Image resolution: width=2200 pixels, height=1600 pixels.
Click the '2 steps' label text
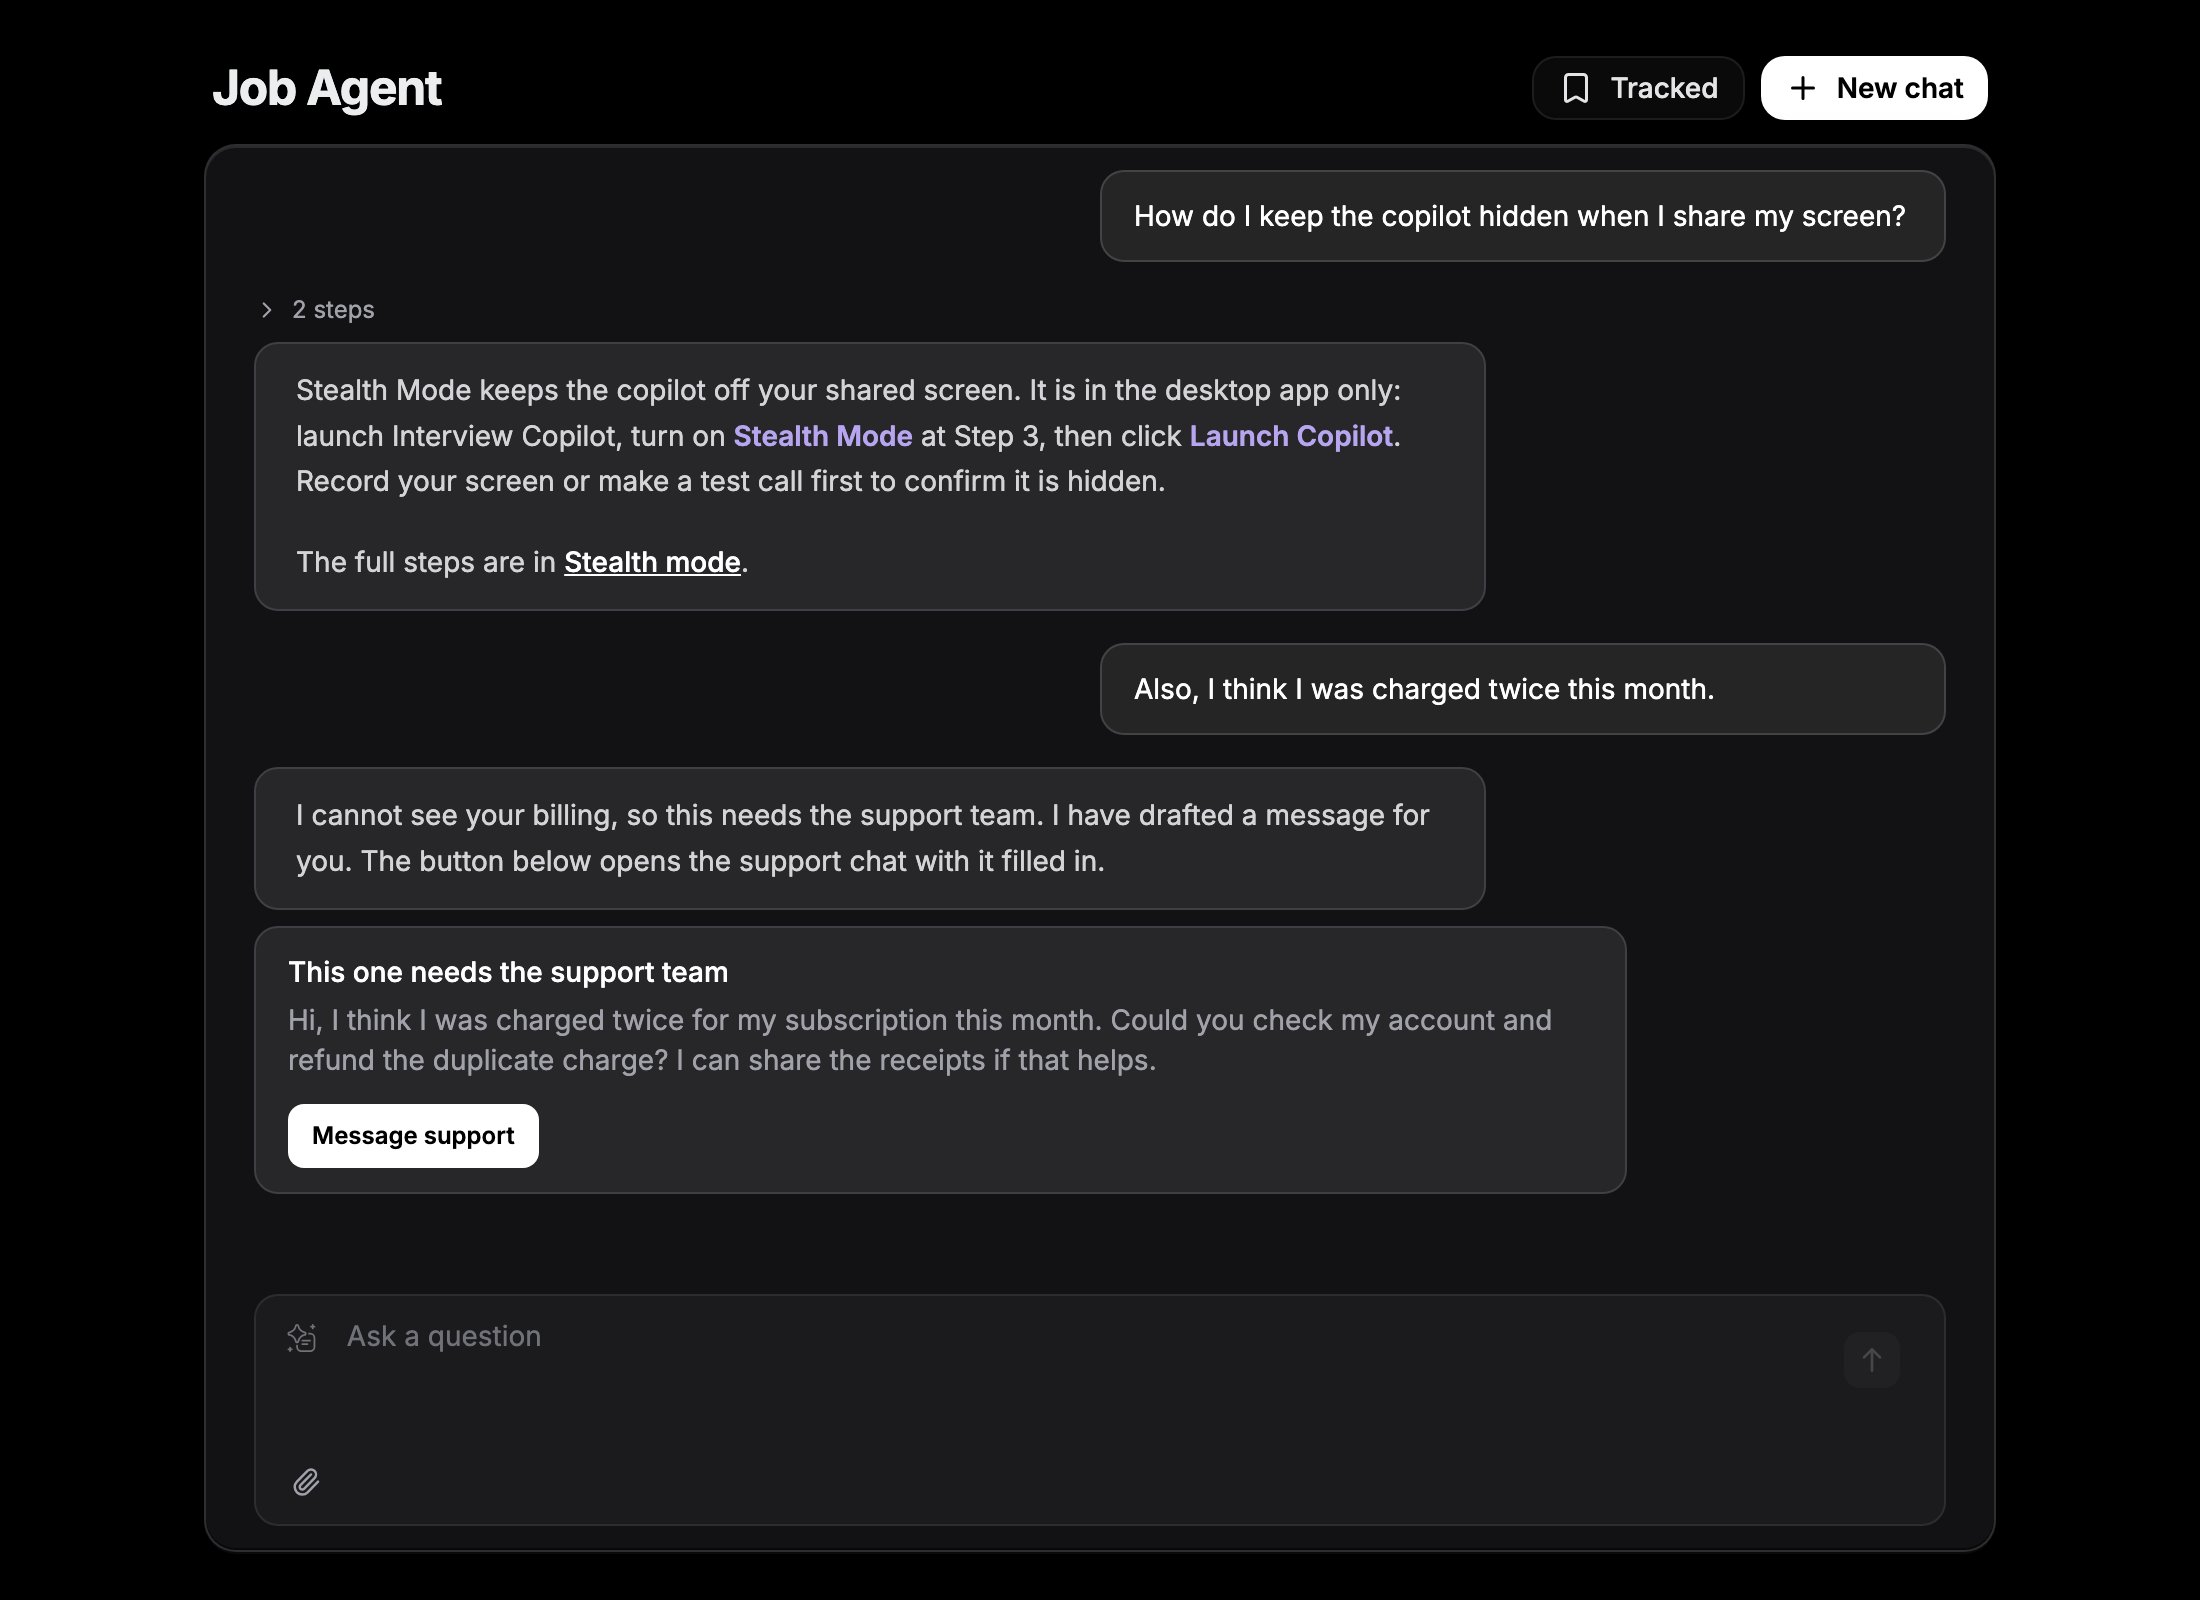pyautogui.click(x=333, y=310)
